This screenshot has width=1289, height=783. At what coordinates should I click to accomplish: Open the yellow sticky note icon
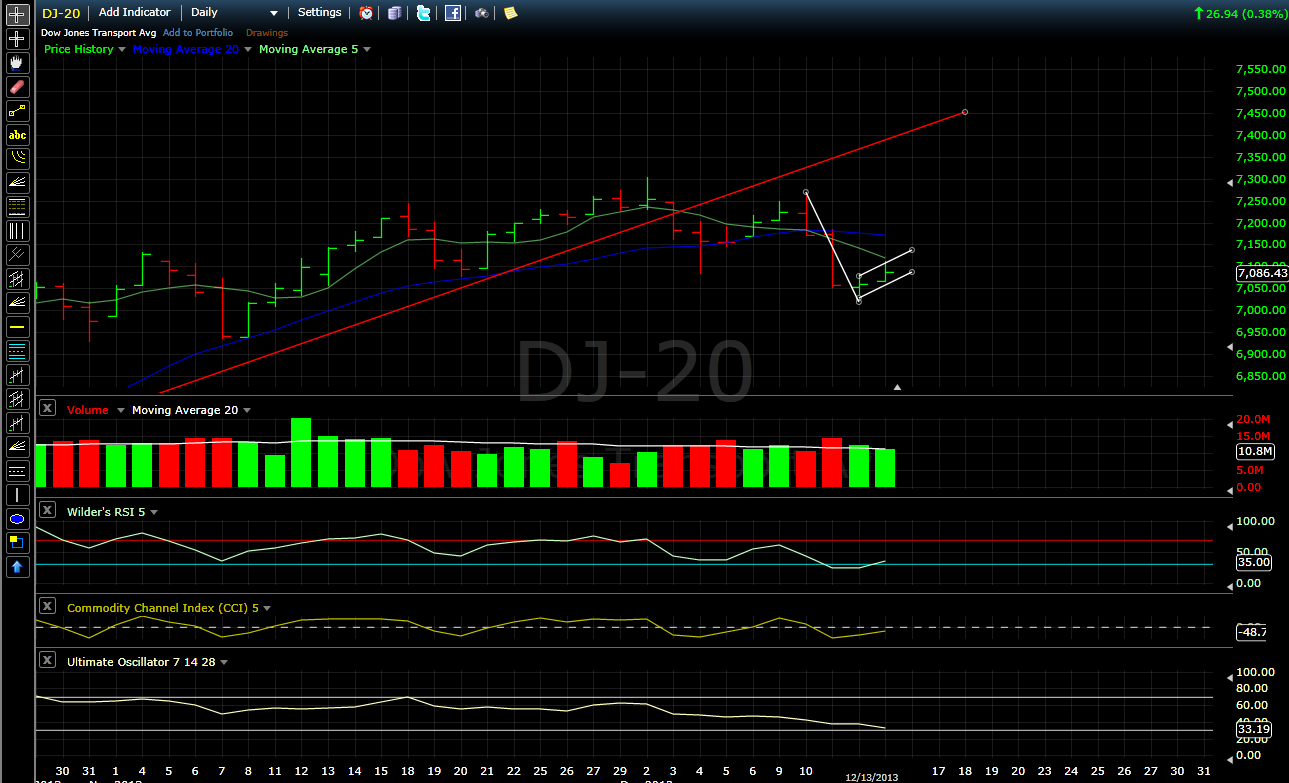(511, 13)
